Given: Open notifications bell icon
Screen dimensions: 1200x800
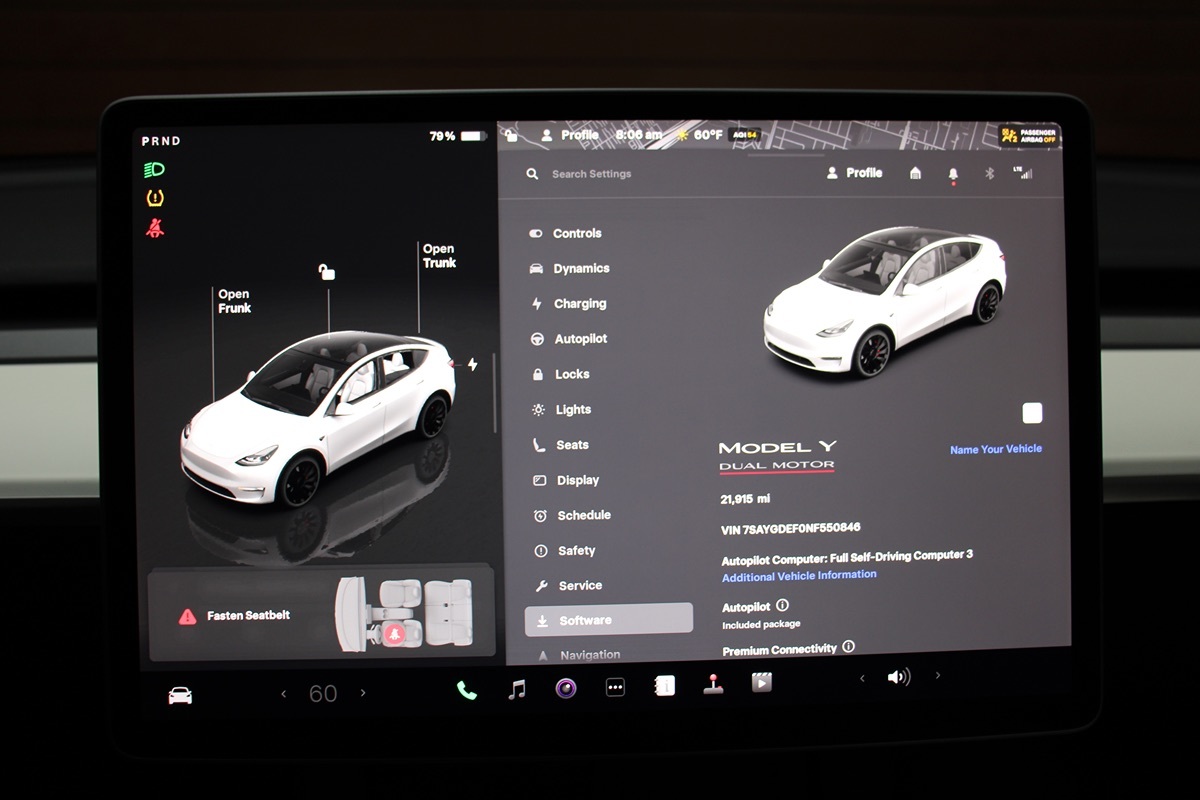Looking at the screenshot, I should (952, 174).
